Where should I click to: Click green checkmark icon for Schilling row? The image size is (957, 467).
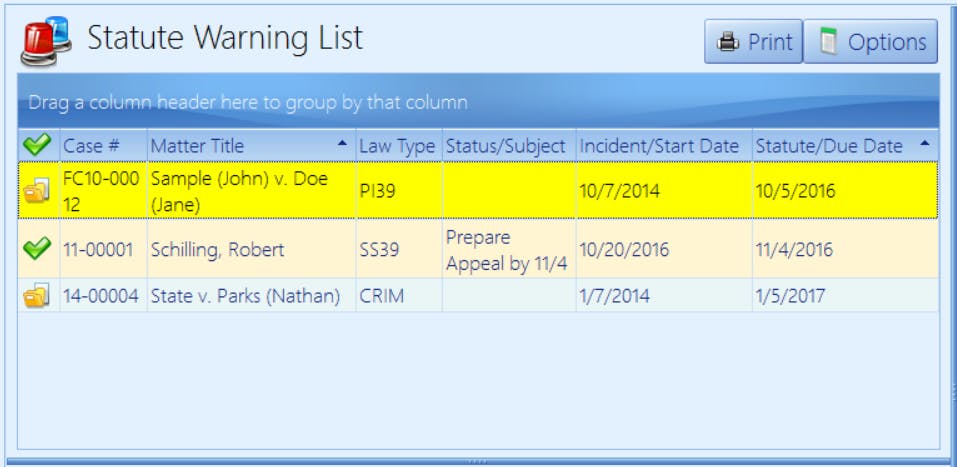pyautogui.click(x=37, y=250)
